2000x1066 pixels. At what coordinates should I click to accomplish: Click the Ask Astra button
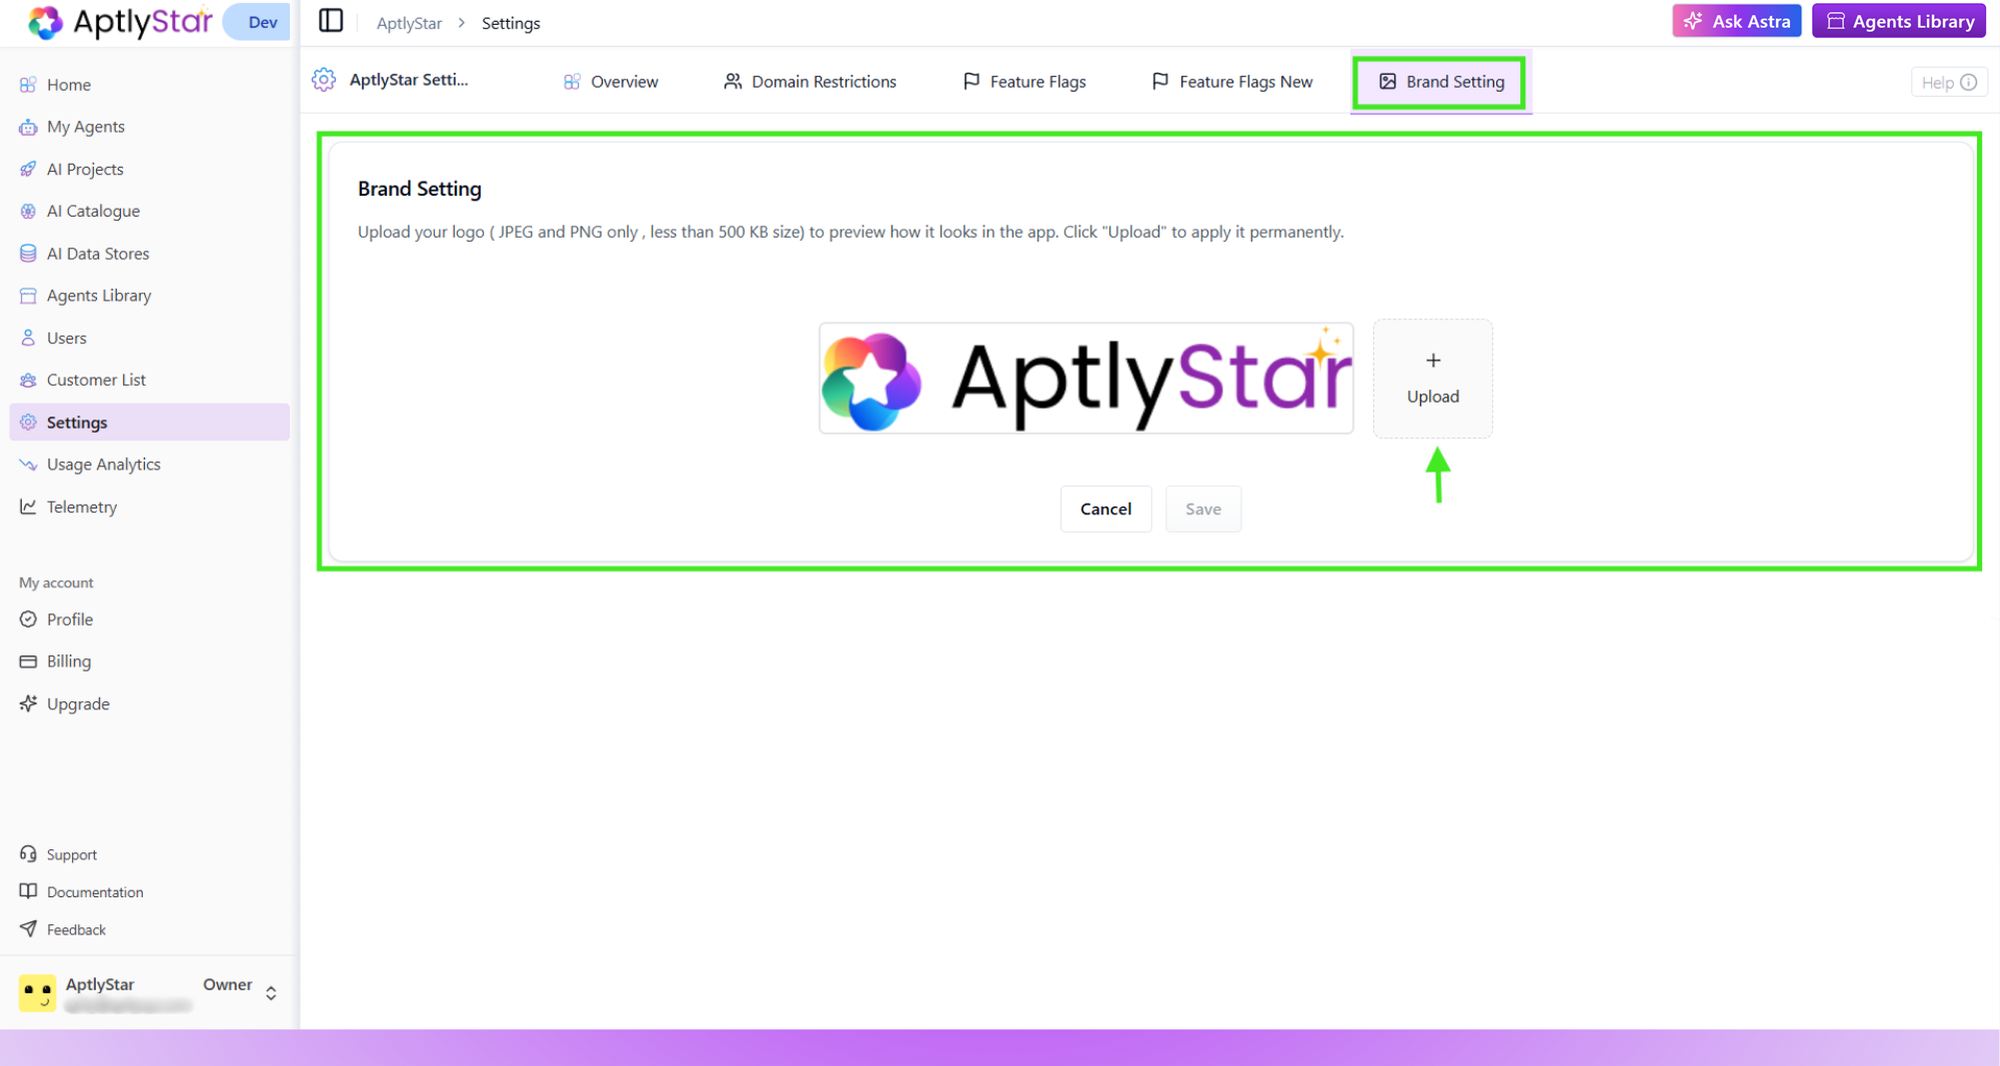tap(1736, 20)
